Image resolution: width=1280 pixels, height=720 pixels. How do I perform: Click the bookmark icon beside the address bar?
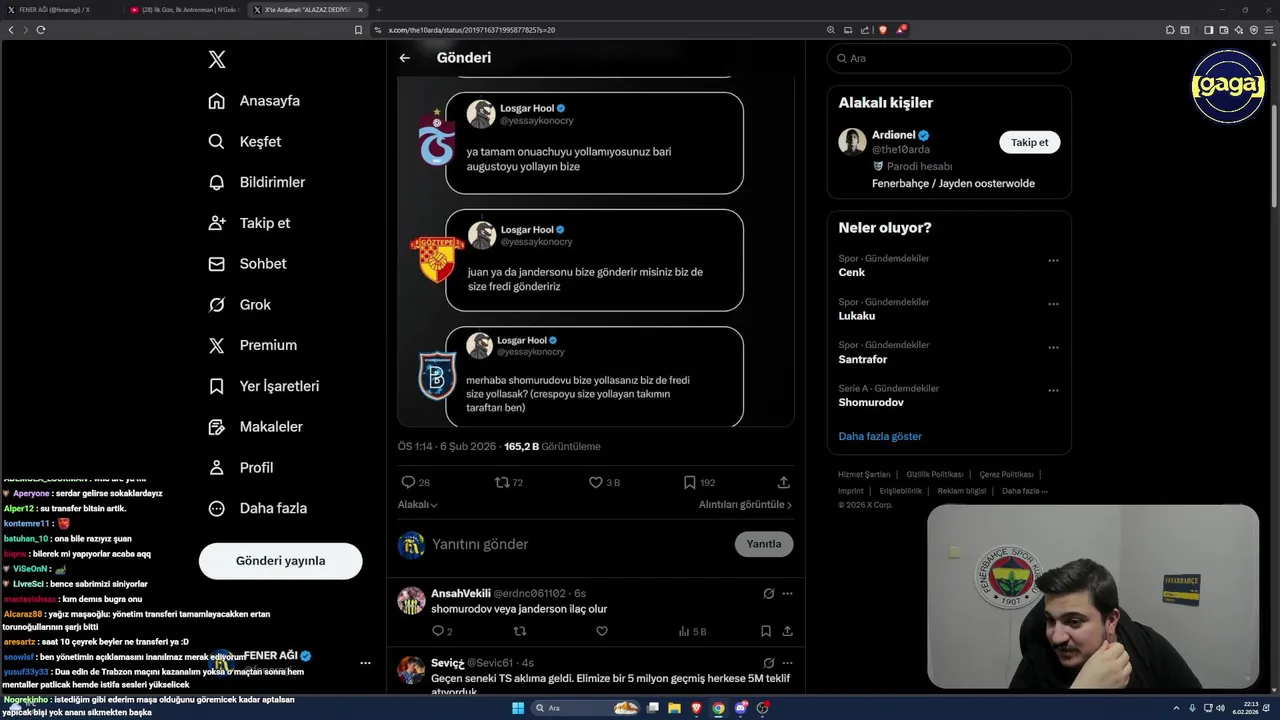tap(358, 30)
